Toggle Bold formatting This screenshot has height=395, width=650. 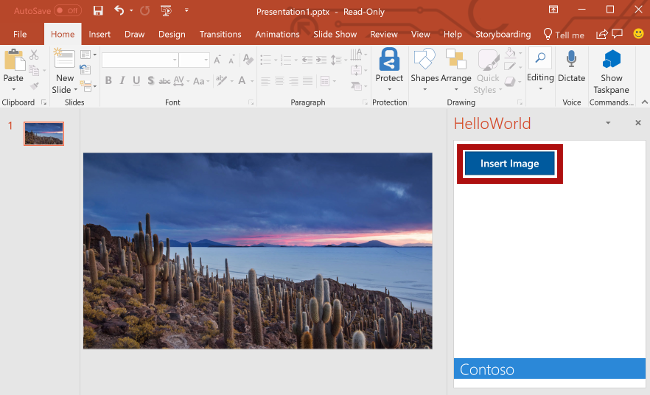click(108, 80)
